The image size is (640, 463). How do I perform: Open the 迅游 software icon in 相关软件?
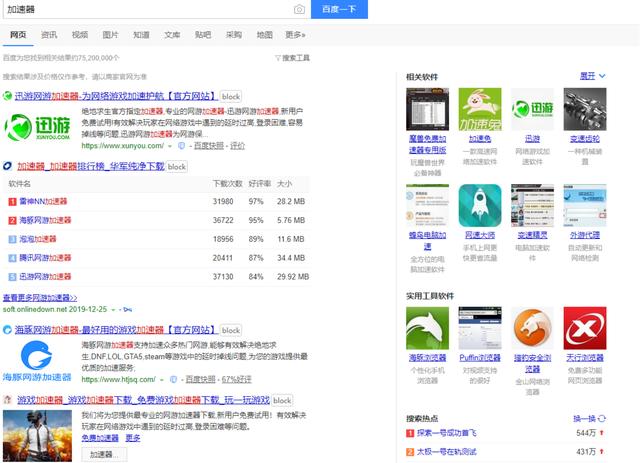click(x=532, y=109)
